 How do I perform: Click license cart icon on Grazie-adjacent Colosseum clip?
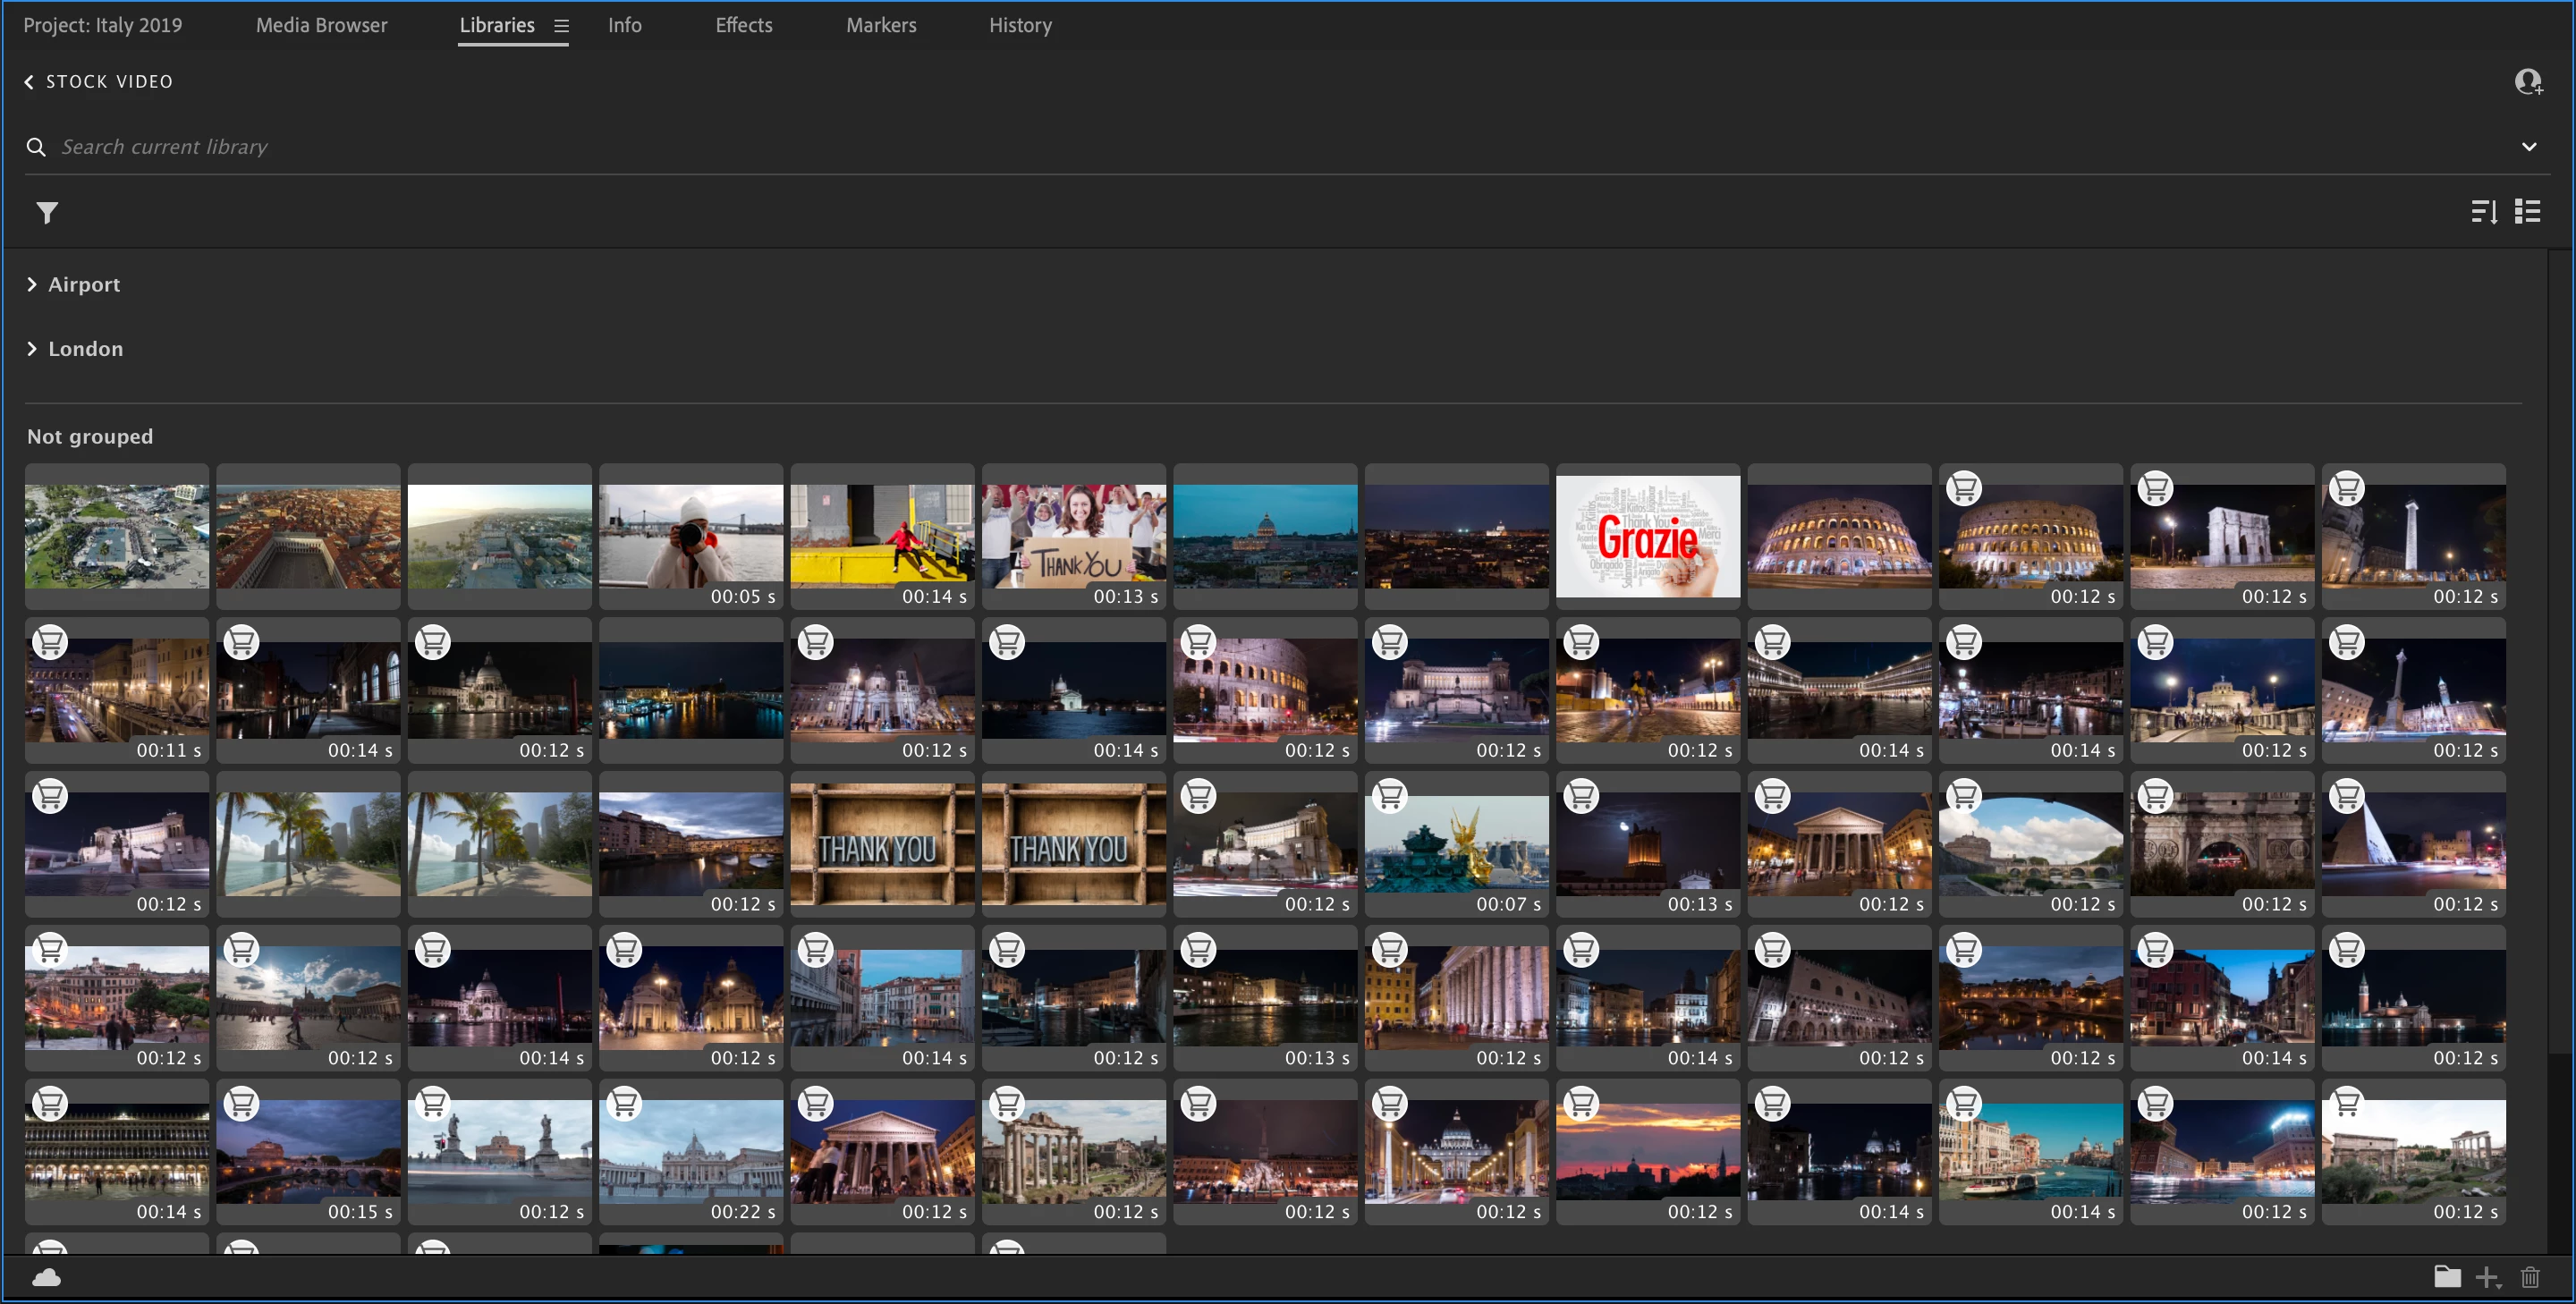(x=1964, y=488)
